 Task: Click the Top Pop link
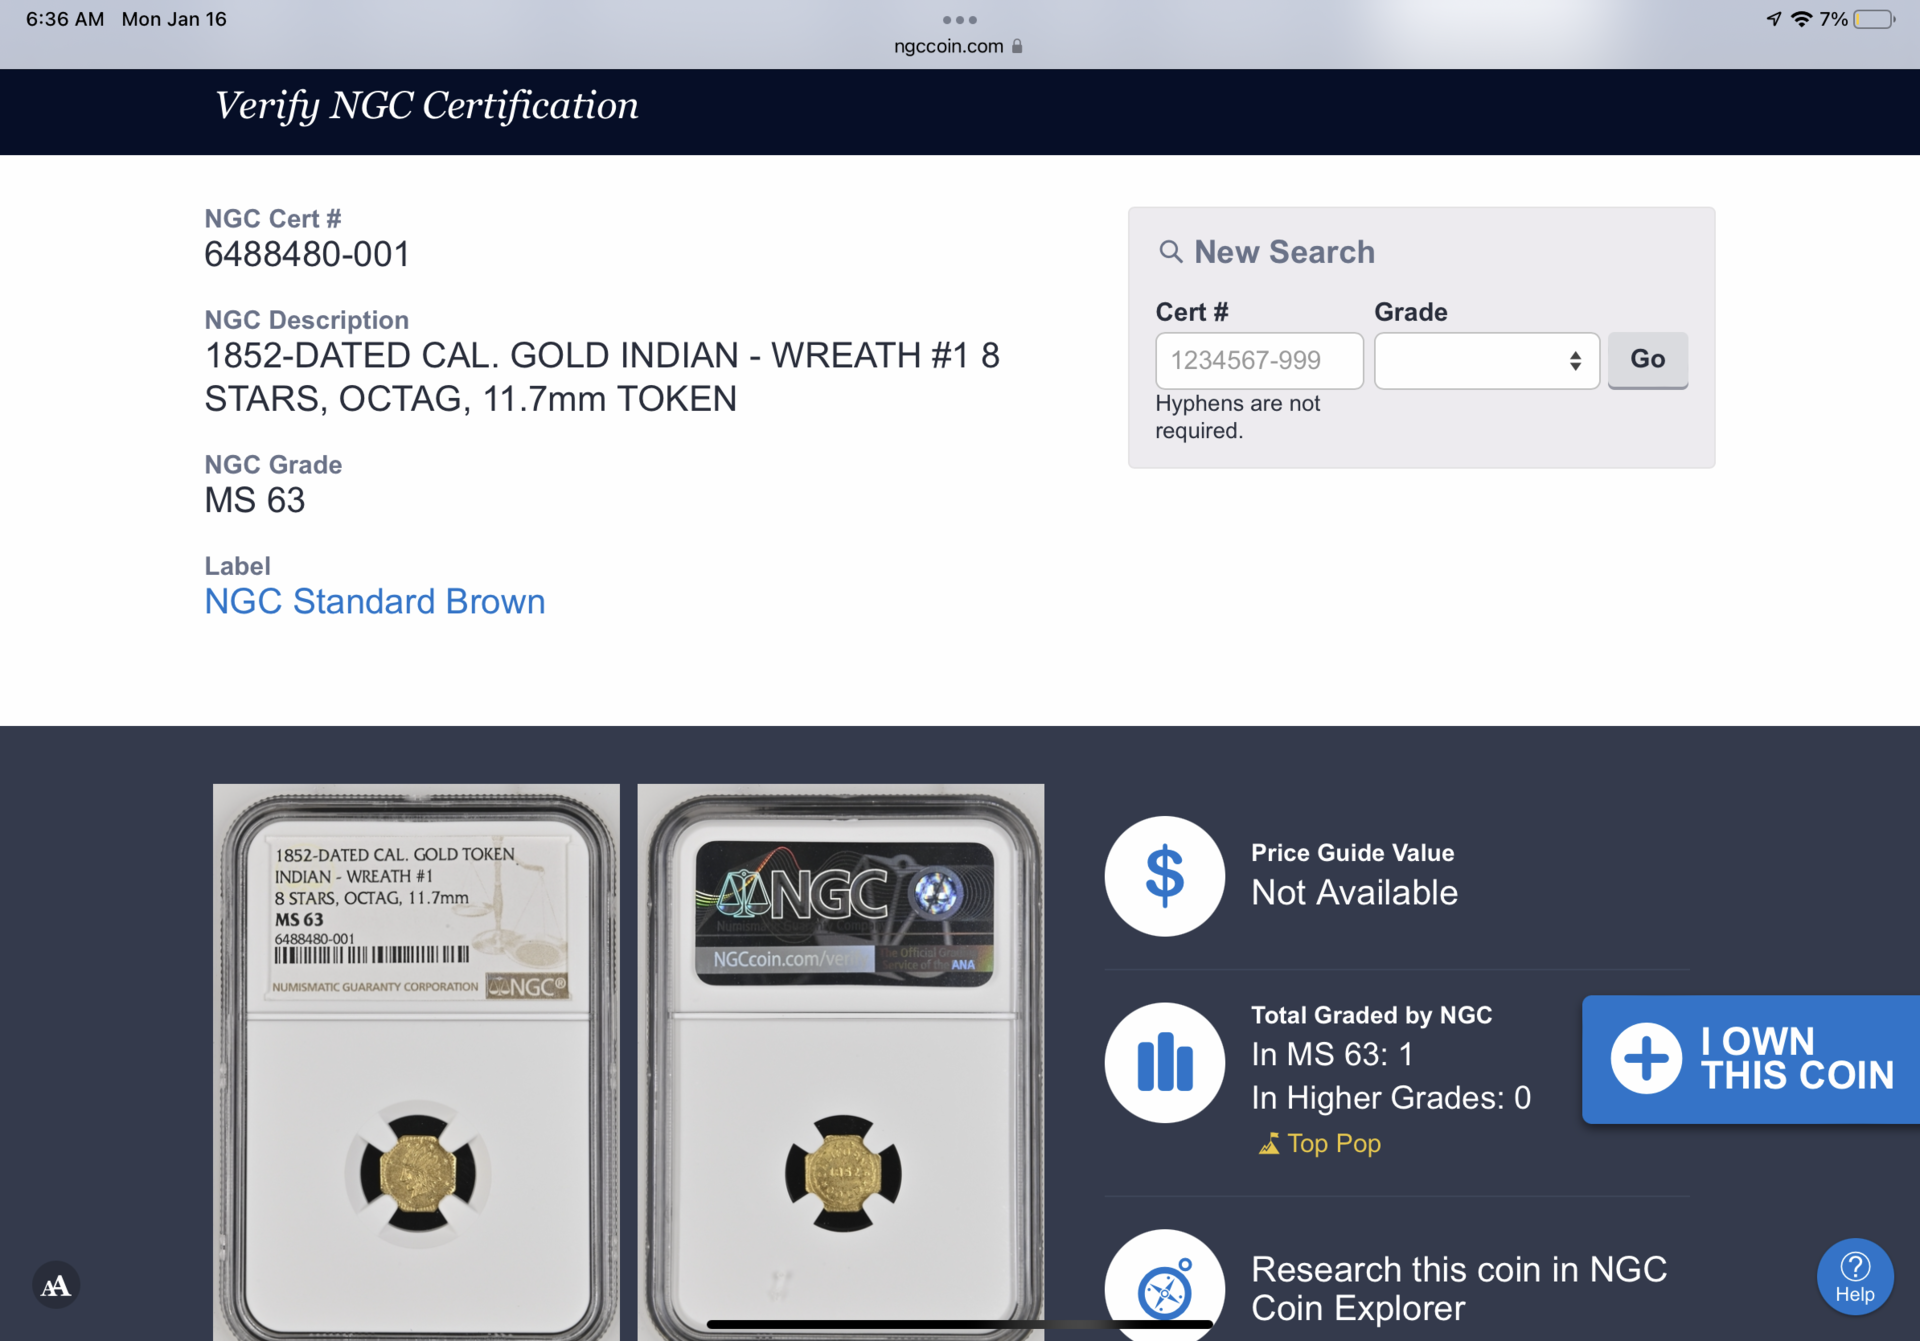pyautogui.click(x=1333, y=1143)
